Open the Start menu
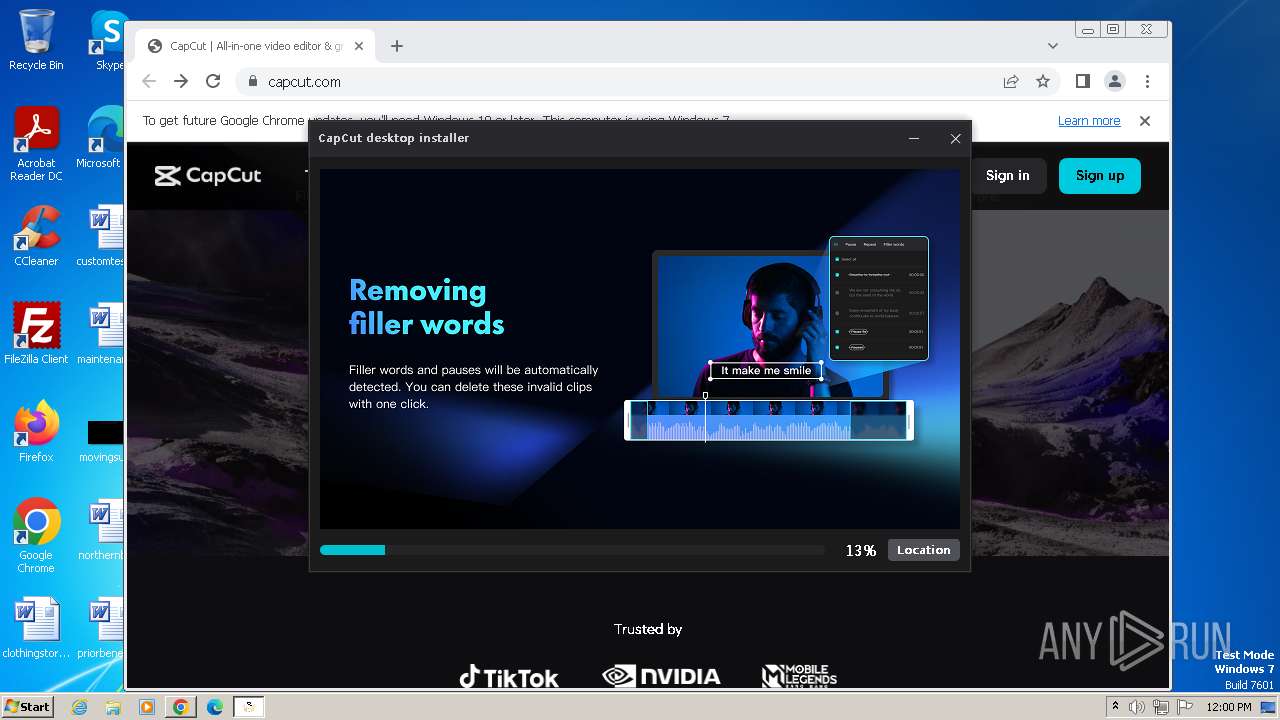 click(x=28, y=706)
